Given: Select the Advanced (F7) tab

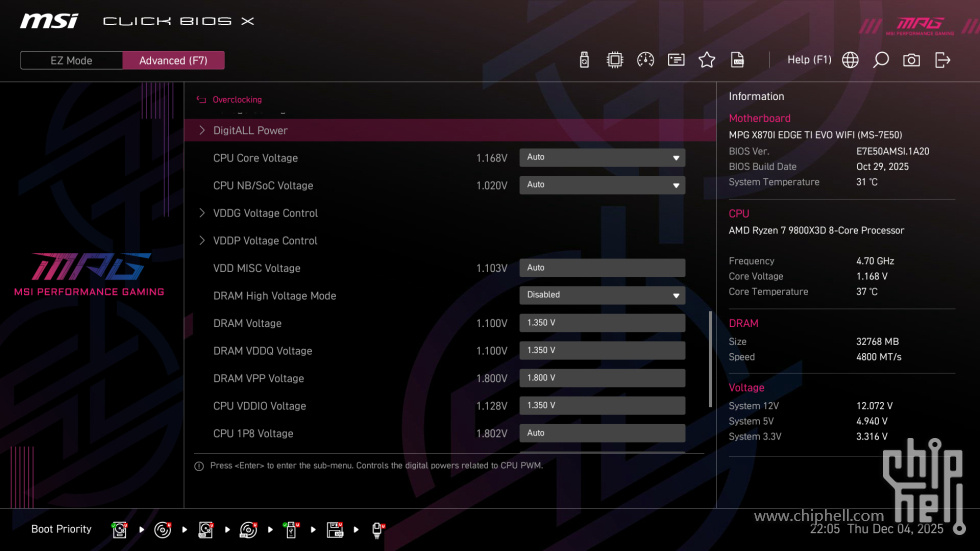Looking at the screenshot, I should point(173,61).
